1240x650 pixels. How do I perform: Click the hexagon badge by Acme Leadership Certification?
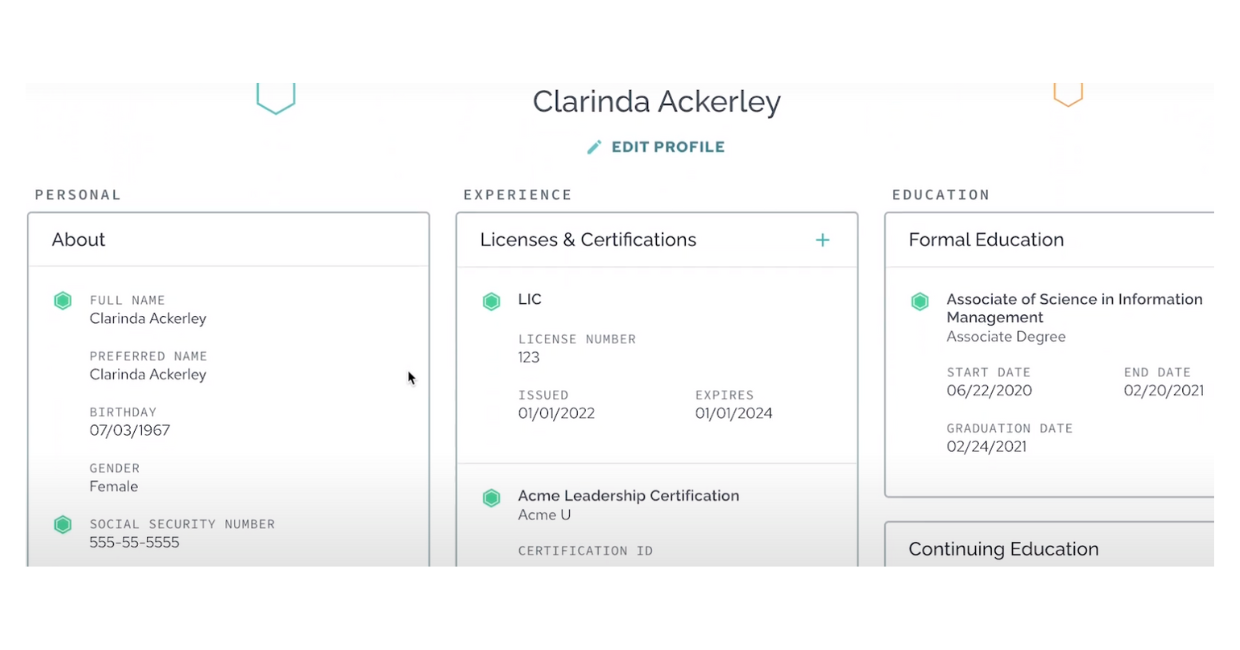(491, 496)
